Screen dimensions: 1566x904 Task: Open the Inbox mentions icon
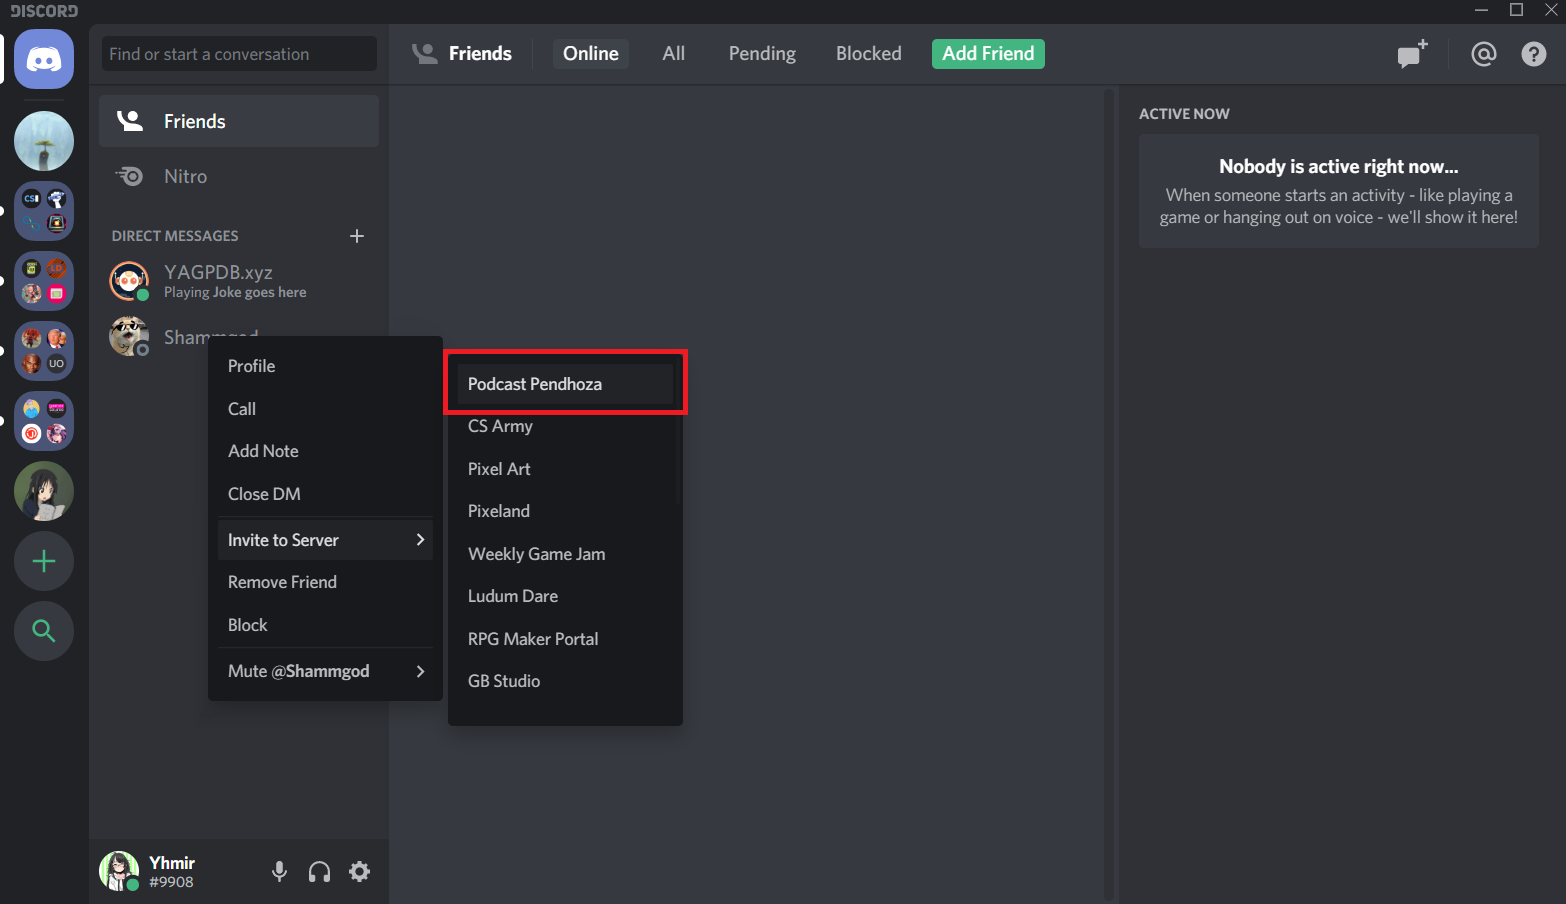pyautogui.click(x=1484, y=54)
